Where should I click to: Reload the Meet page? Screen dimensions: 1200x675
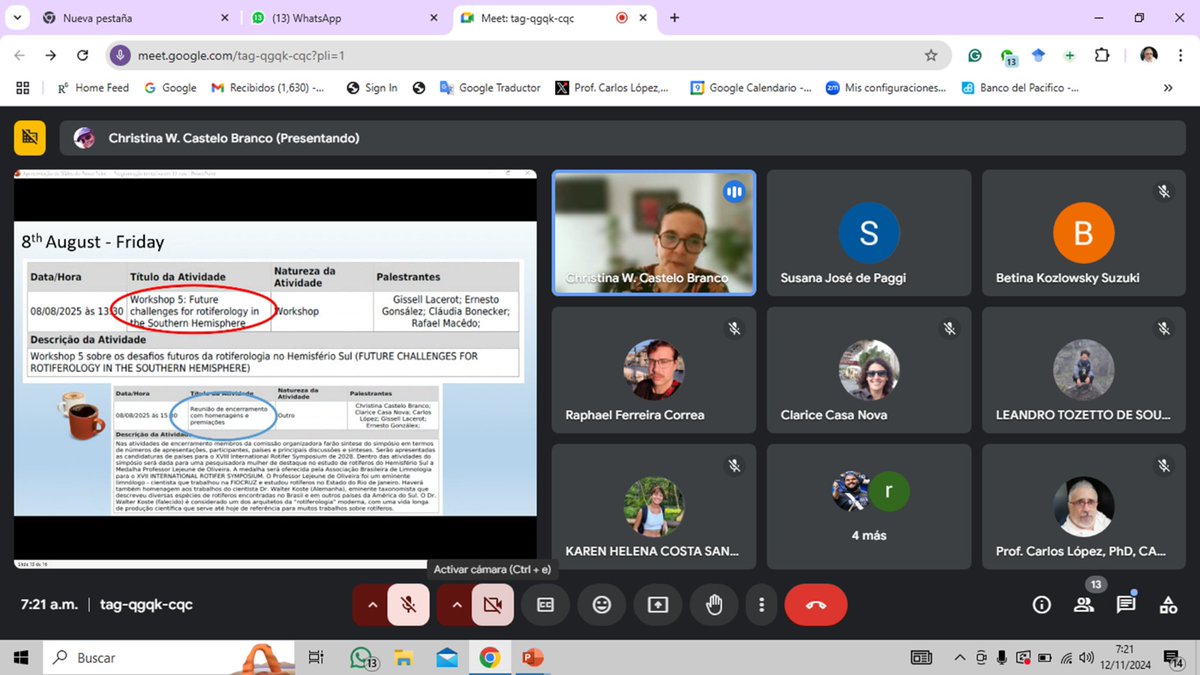click(x=83, y=56)
